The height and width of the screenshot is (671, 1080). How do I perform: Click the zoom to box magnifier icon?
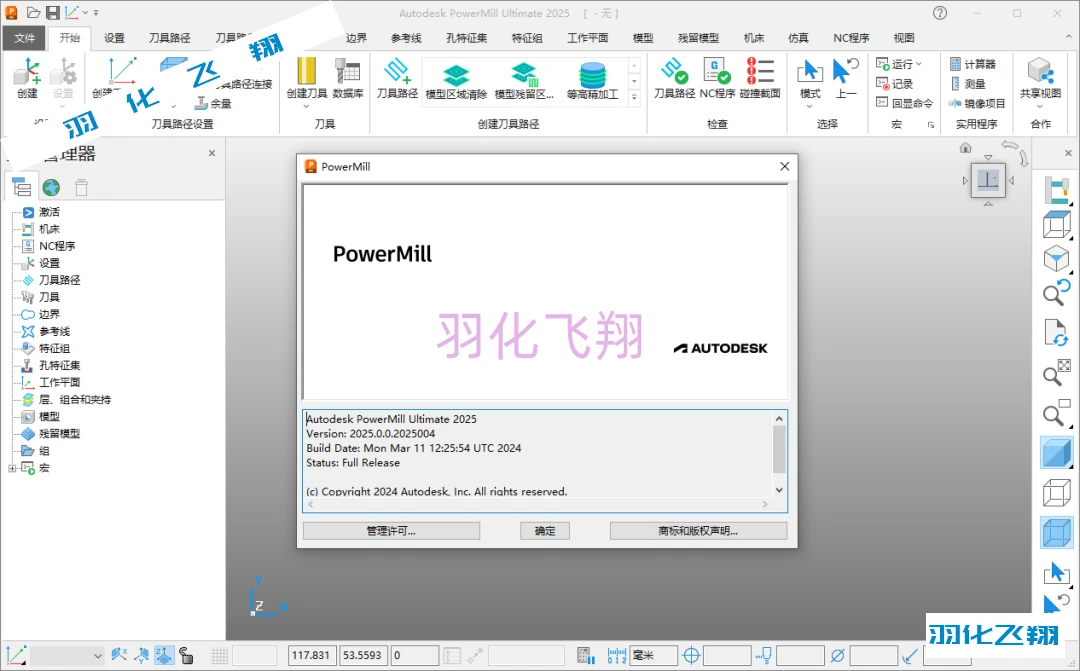click(x=1056, y=413)
